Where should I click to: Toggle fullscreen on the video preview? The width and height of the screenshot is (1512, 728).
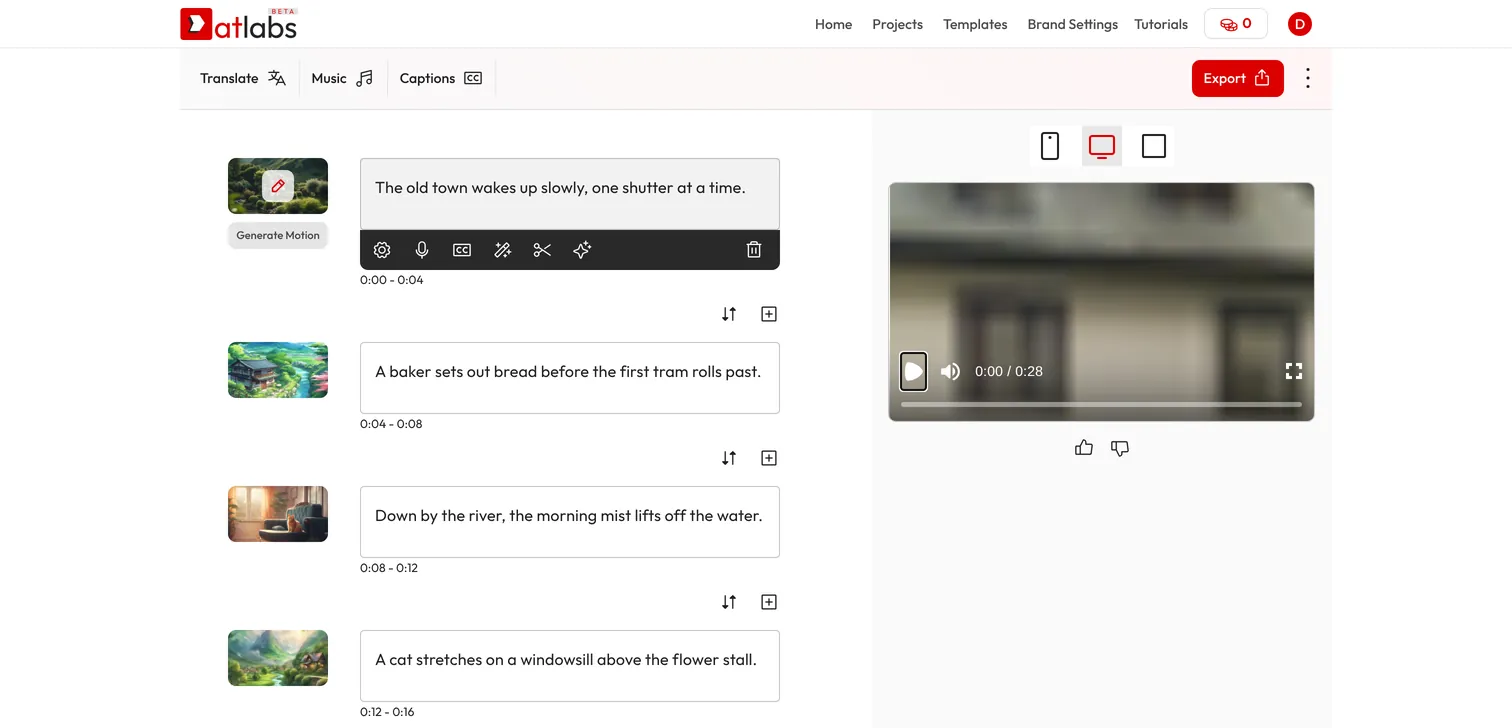click(x=1294, y=371)
